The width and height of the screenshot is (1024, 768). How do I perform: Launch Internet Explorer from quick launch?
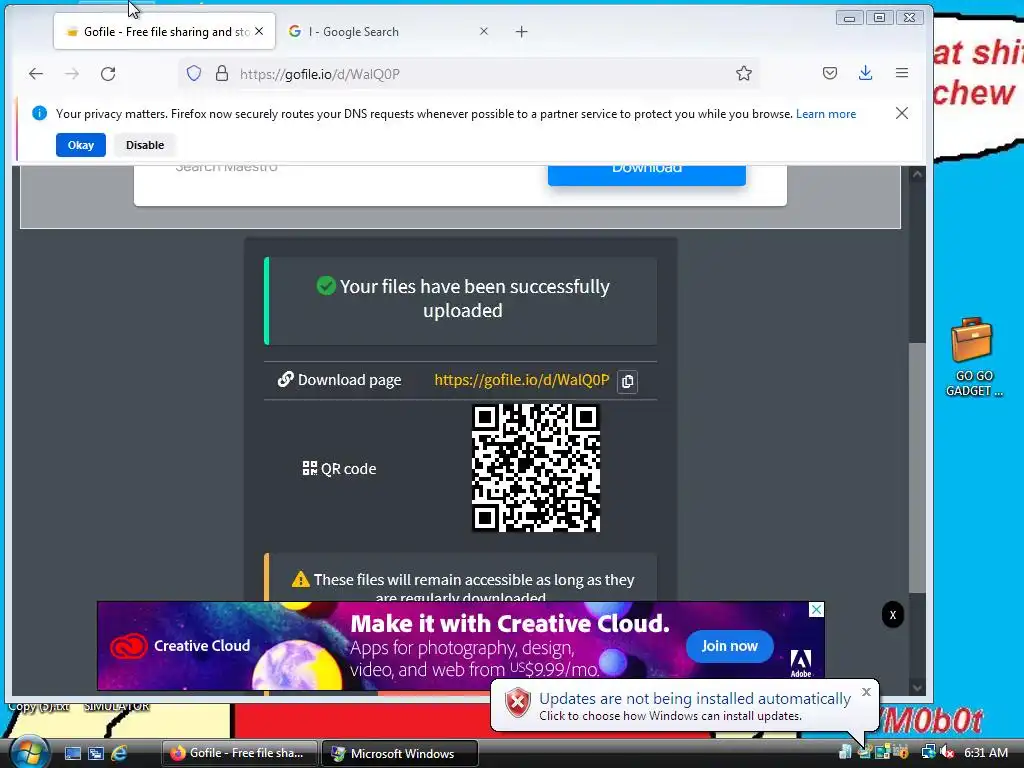pos(119,753)
